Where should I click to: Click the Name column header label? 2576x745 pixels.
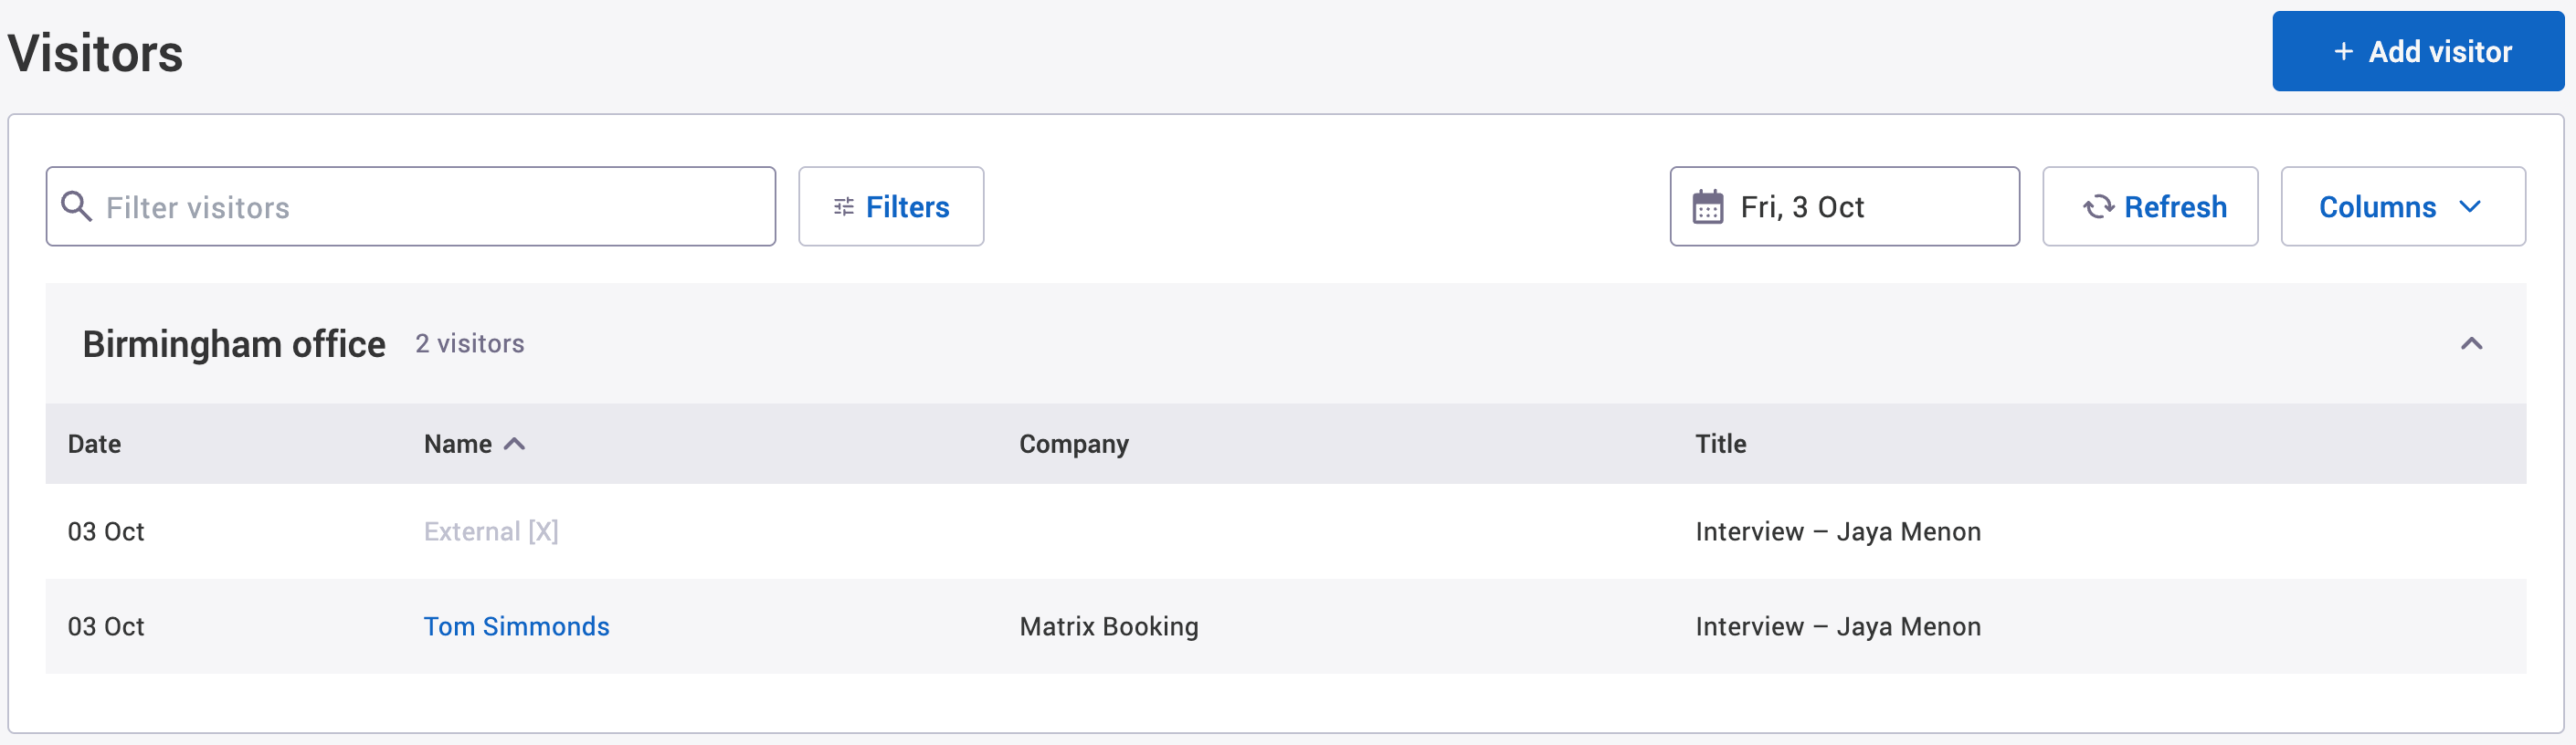pyautogui.click(x=457, y=444)
